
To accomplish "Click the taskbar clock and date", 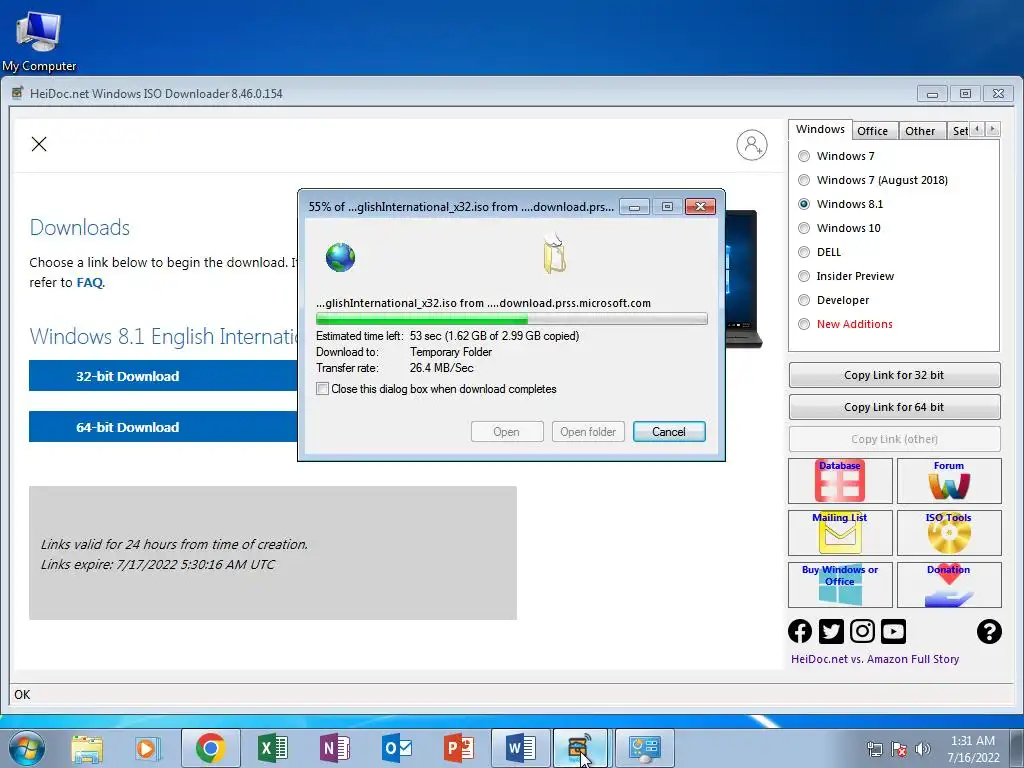I will (973, 749).
